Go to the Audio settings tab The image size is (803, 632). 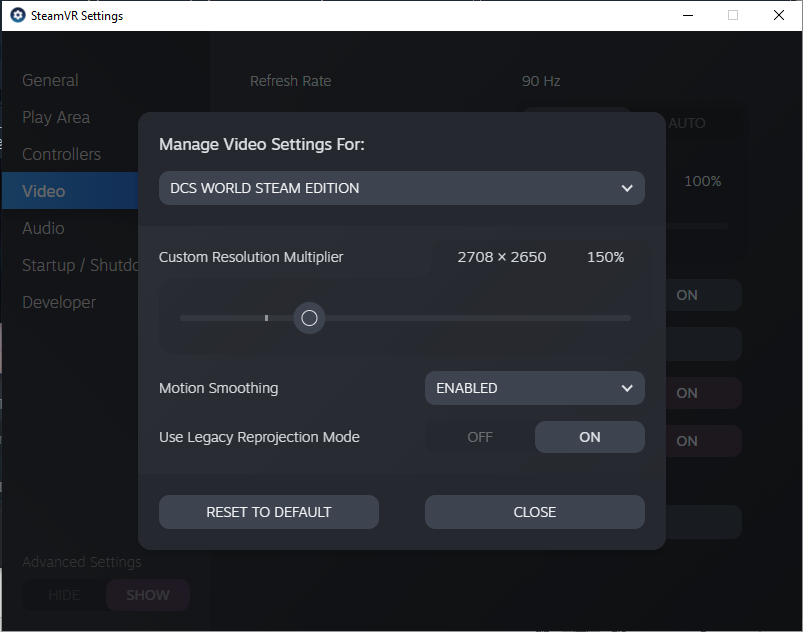click(x=43, y=228)
